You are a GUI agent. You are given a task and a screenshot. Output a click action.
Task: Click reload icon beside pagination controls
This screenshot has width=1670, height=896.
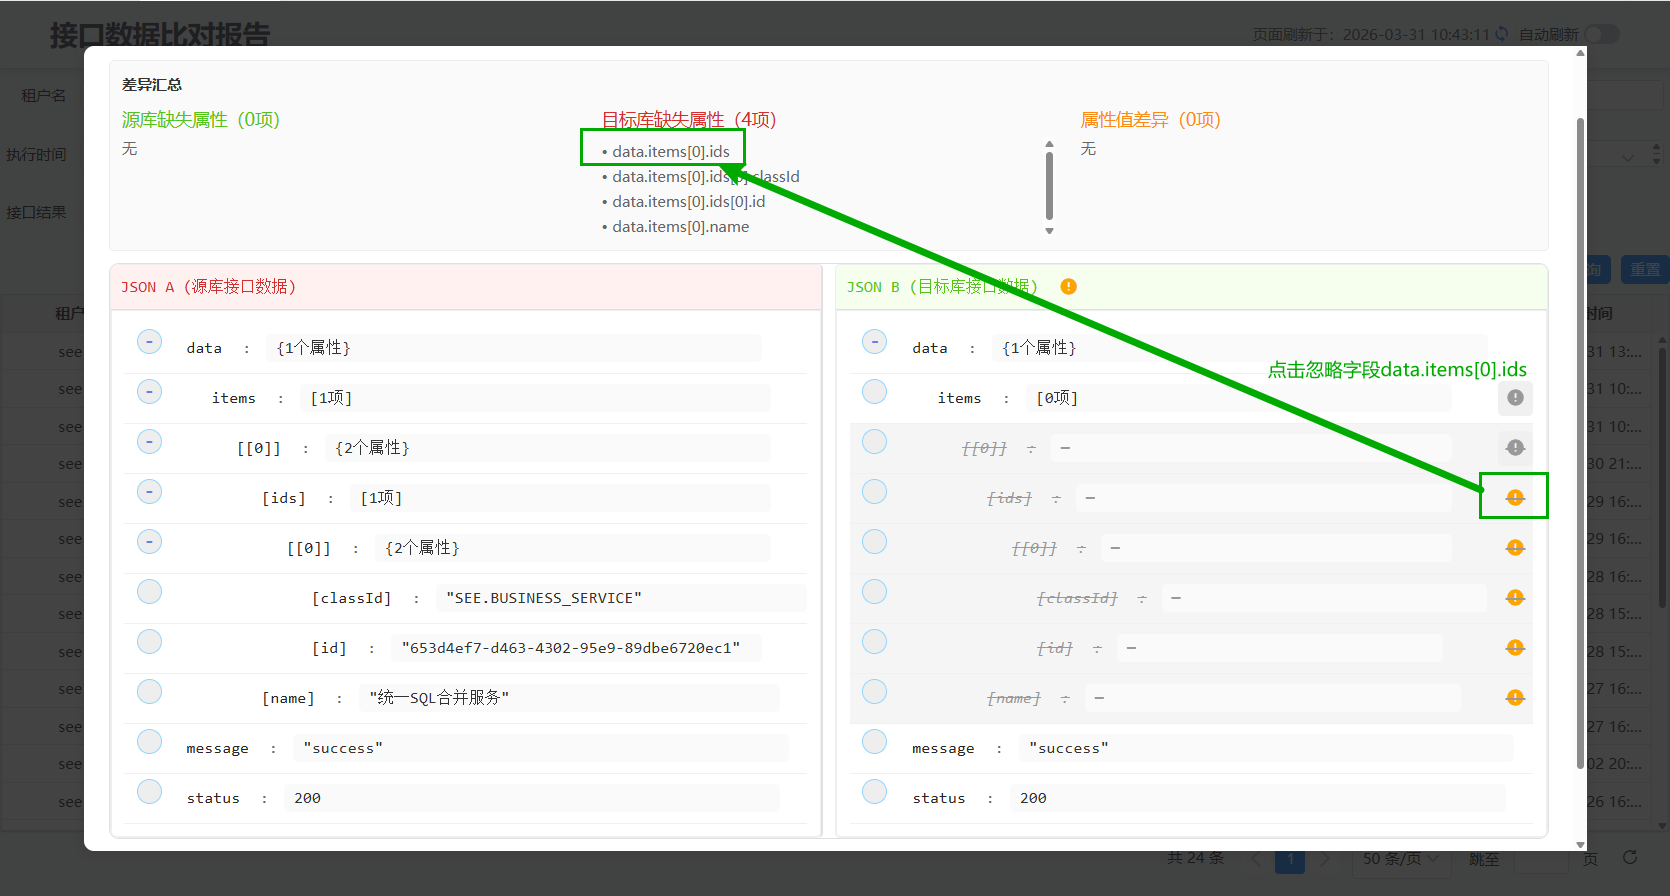1630,858
